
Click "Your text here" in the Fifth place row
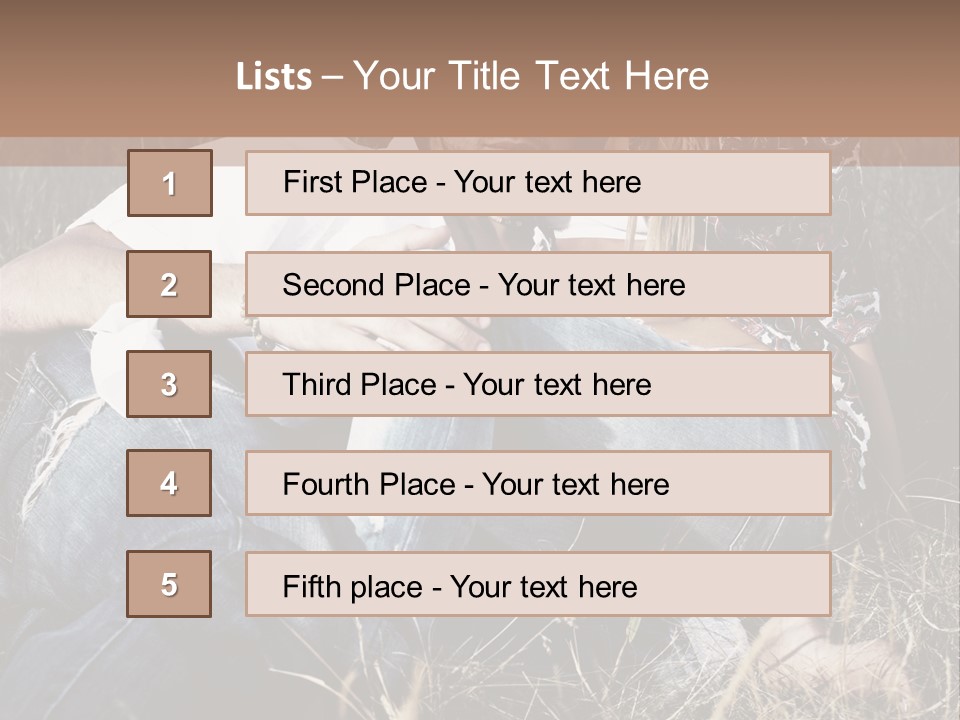pyautogui.click(x=543, y=586)
